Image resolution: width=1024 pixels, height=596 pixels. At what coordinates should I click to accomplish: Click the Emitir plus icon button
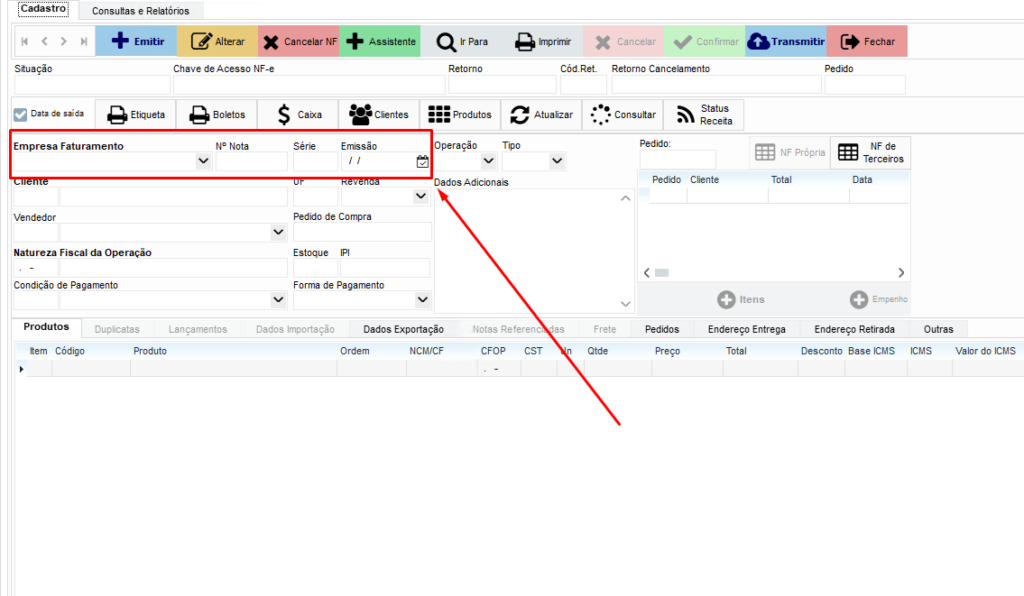click(136, 42)
